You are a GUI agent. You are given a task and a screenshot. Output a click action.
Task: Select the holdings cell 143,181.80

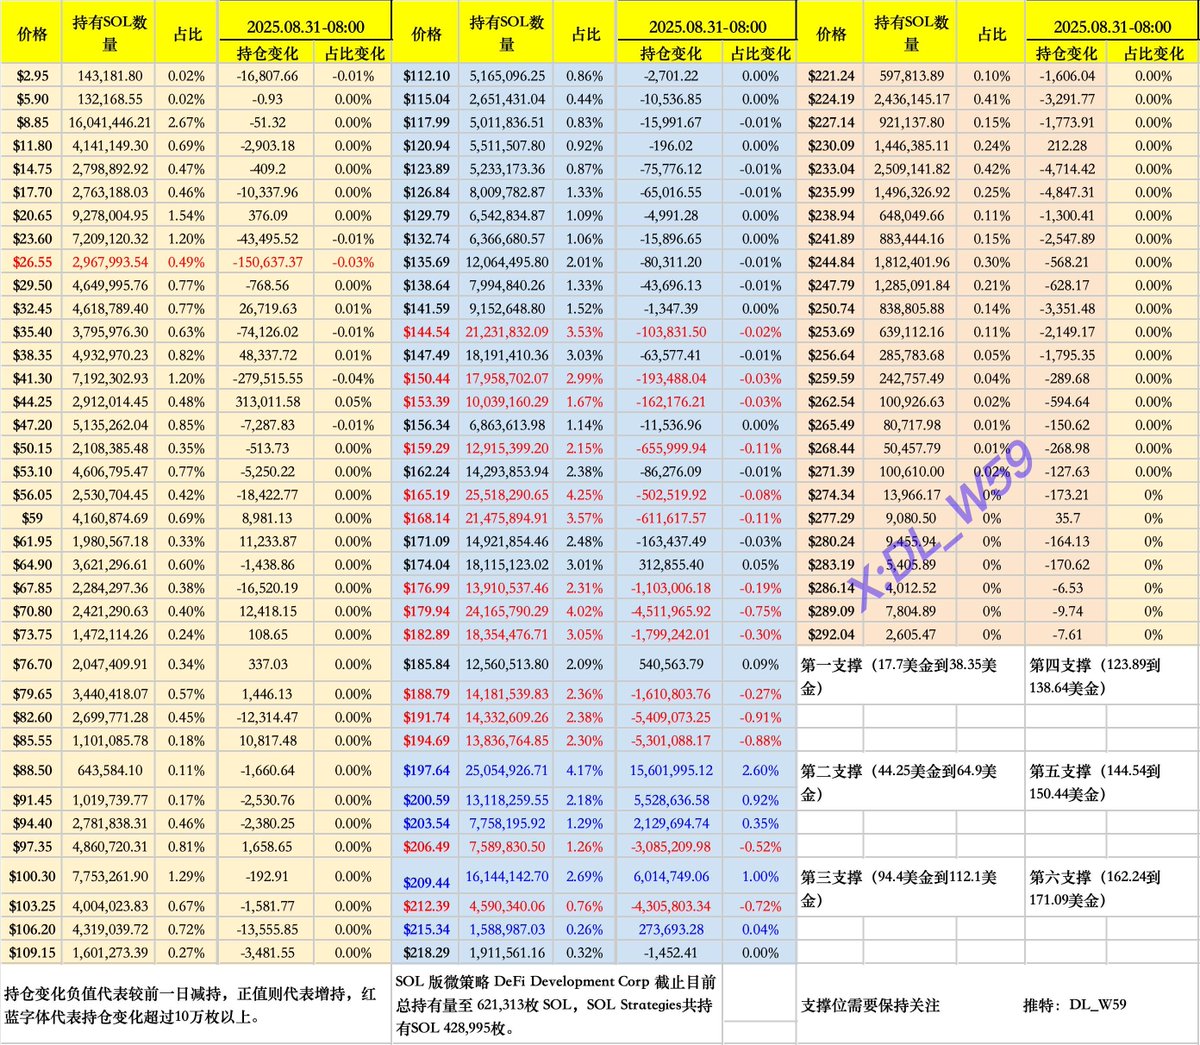click(109, 76)
